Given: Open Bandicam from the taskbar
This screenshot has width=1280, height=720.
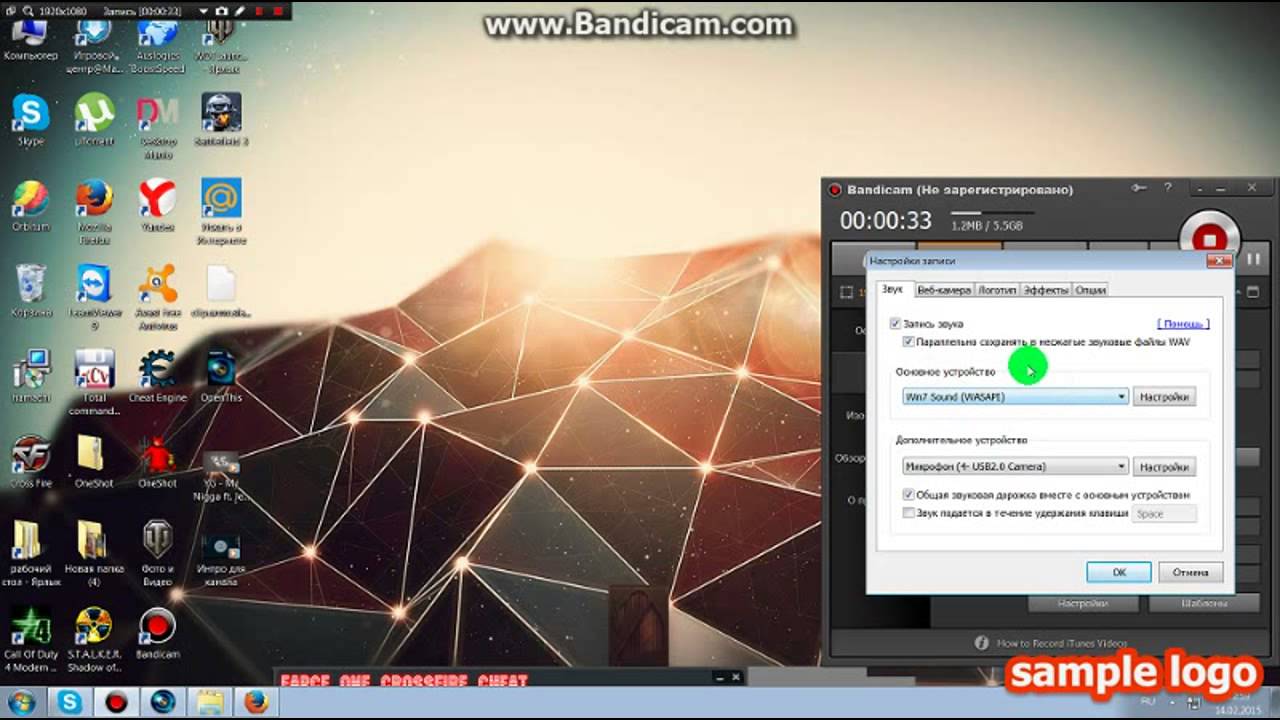Looking at the screenshot, I should [x=117, y=701].
